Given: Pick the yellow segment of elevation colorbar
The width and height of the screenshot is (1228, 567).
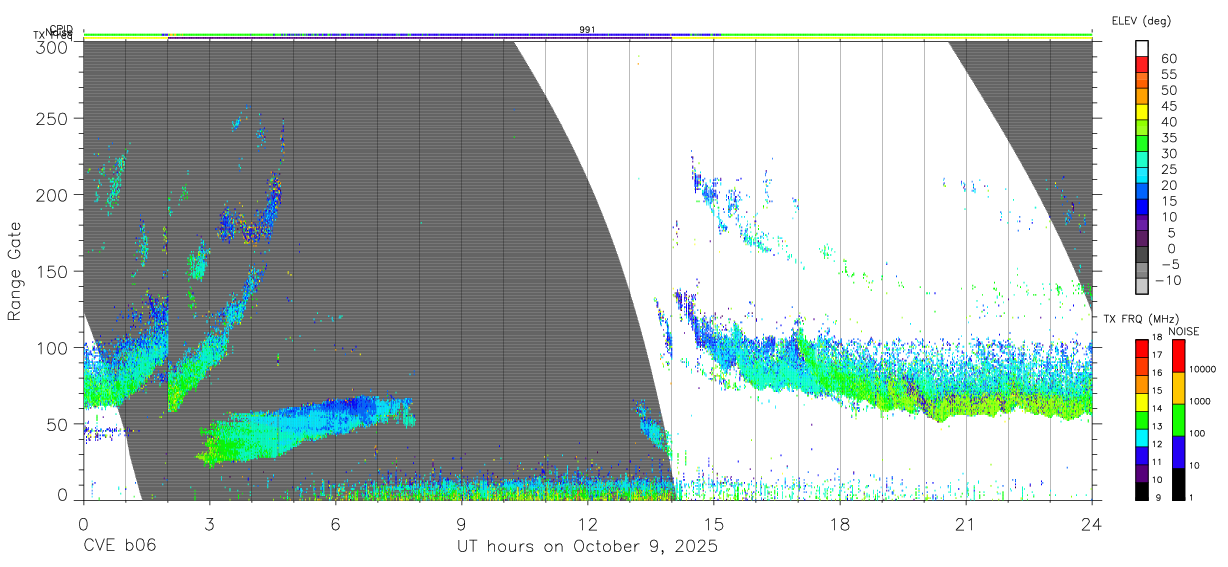Looking at the screenshot, I should point(1141,111).
